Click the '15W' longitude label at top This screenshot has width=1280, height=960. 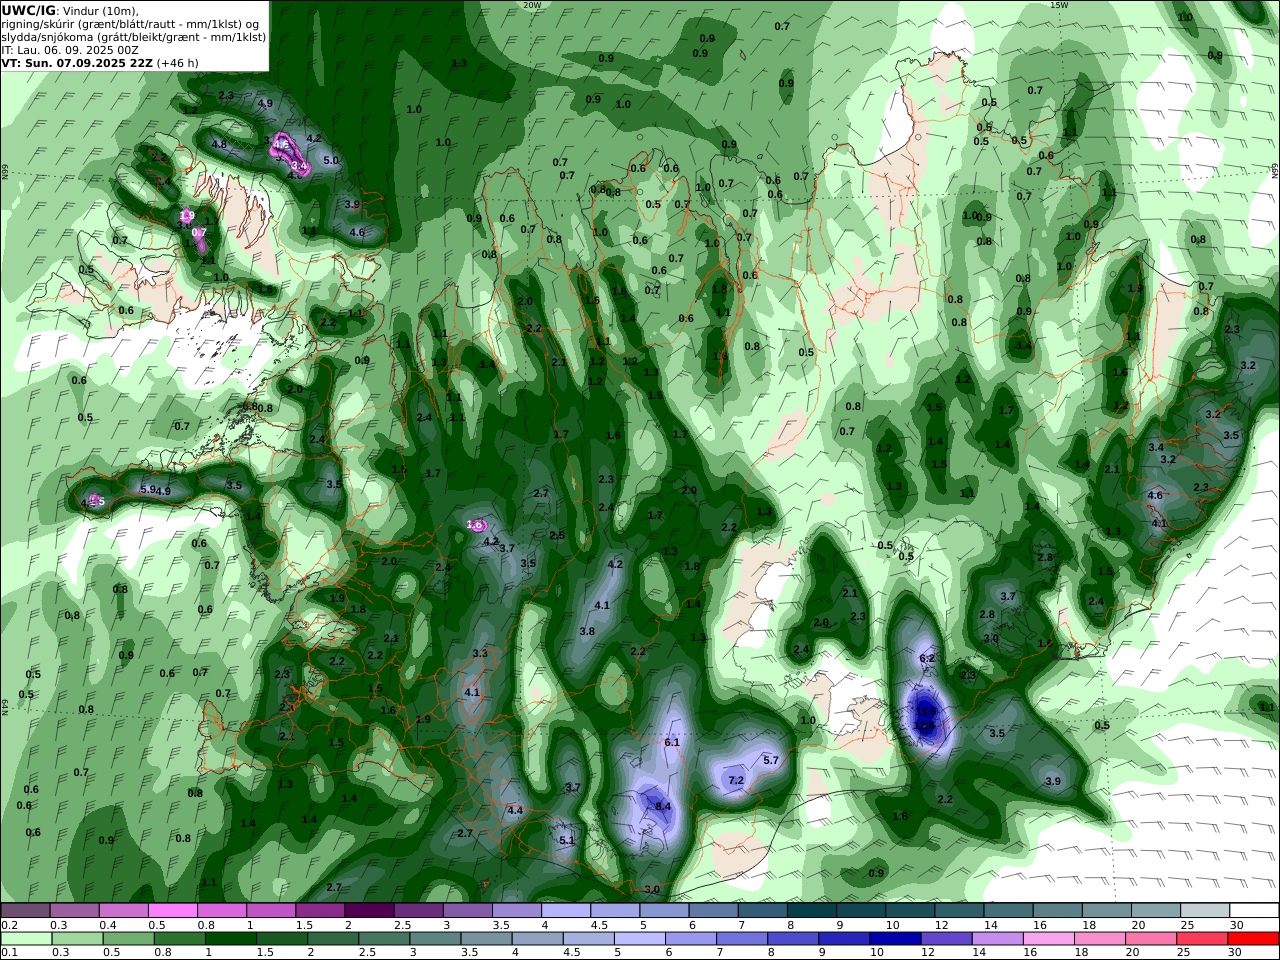pos(1059,5)
